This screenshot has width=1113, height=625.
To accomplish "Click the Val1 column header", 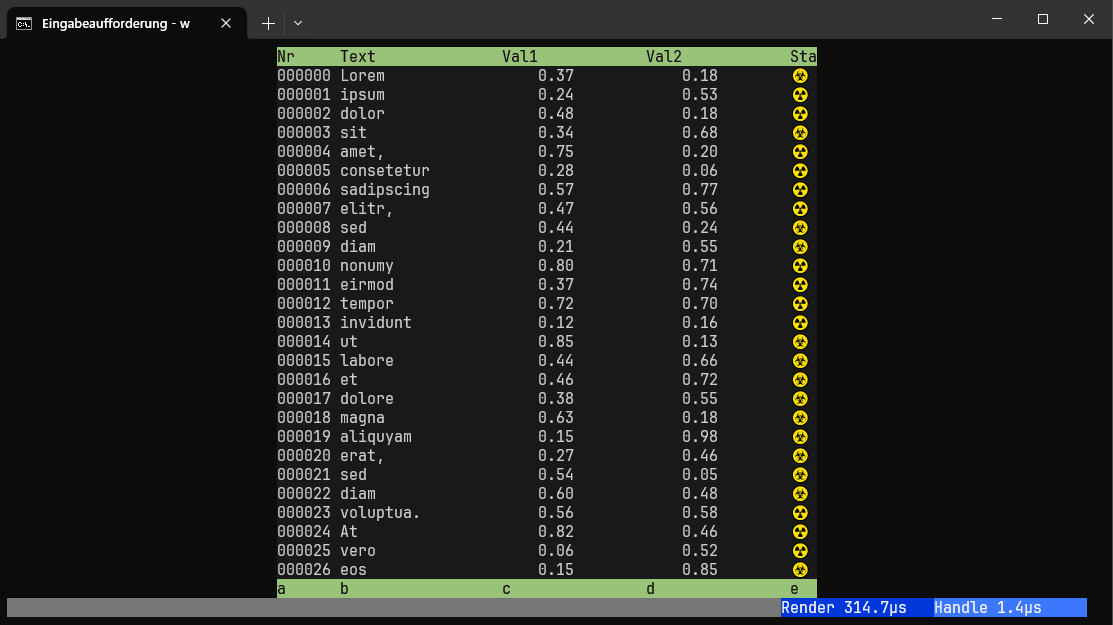I will pyautogui.click(x=520, y=57).
